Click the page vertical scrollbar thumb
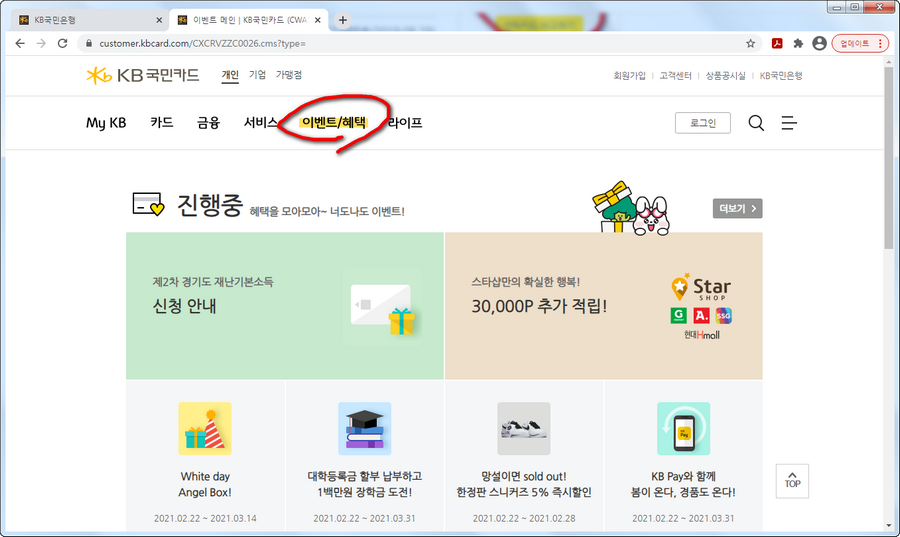Viewport: 900px width, 537px height. click(889, 158)
